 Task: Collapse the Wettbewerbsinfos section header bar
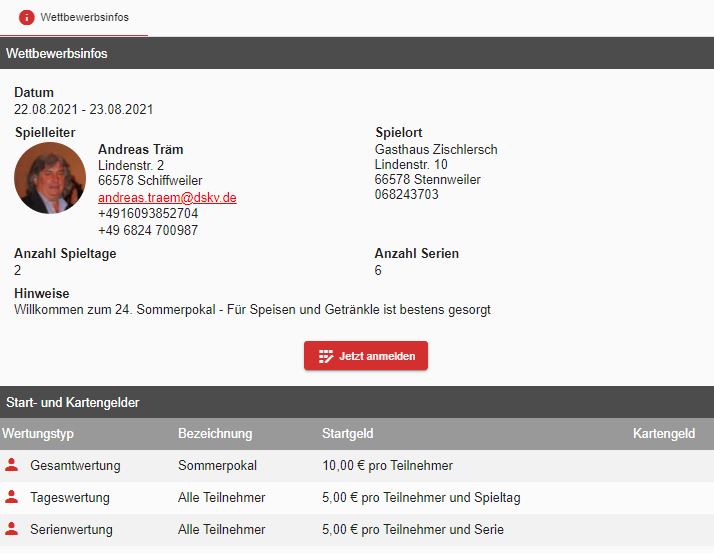click(x=357, y=53)
